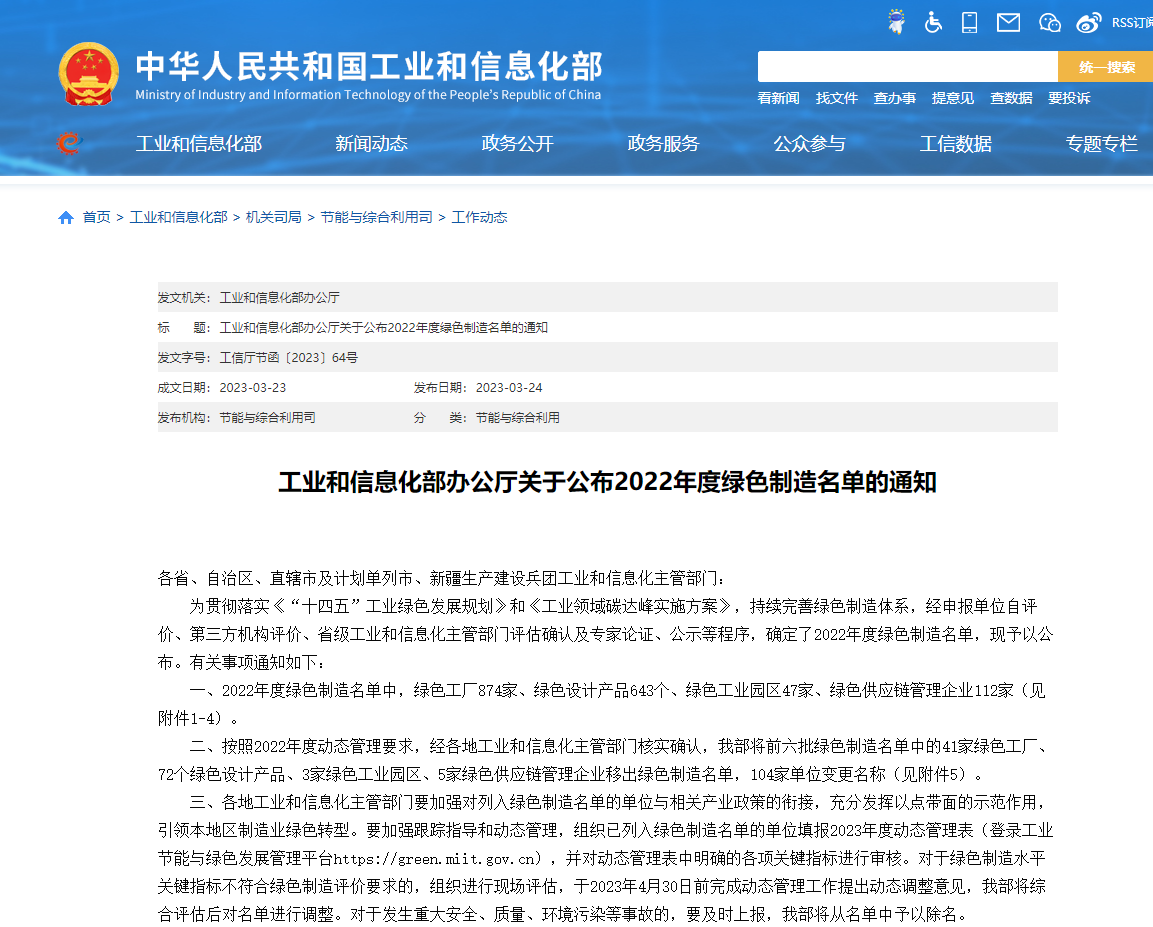1153x927 pixels.
Task: Go to 首页 via the breadcrumb
Action: (96, 216)
